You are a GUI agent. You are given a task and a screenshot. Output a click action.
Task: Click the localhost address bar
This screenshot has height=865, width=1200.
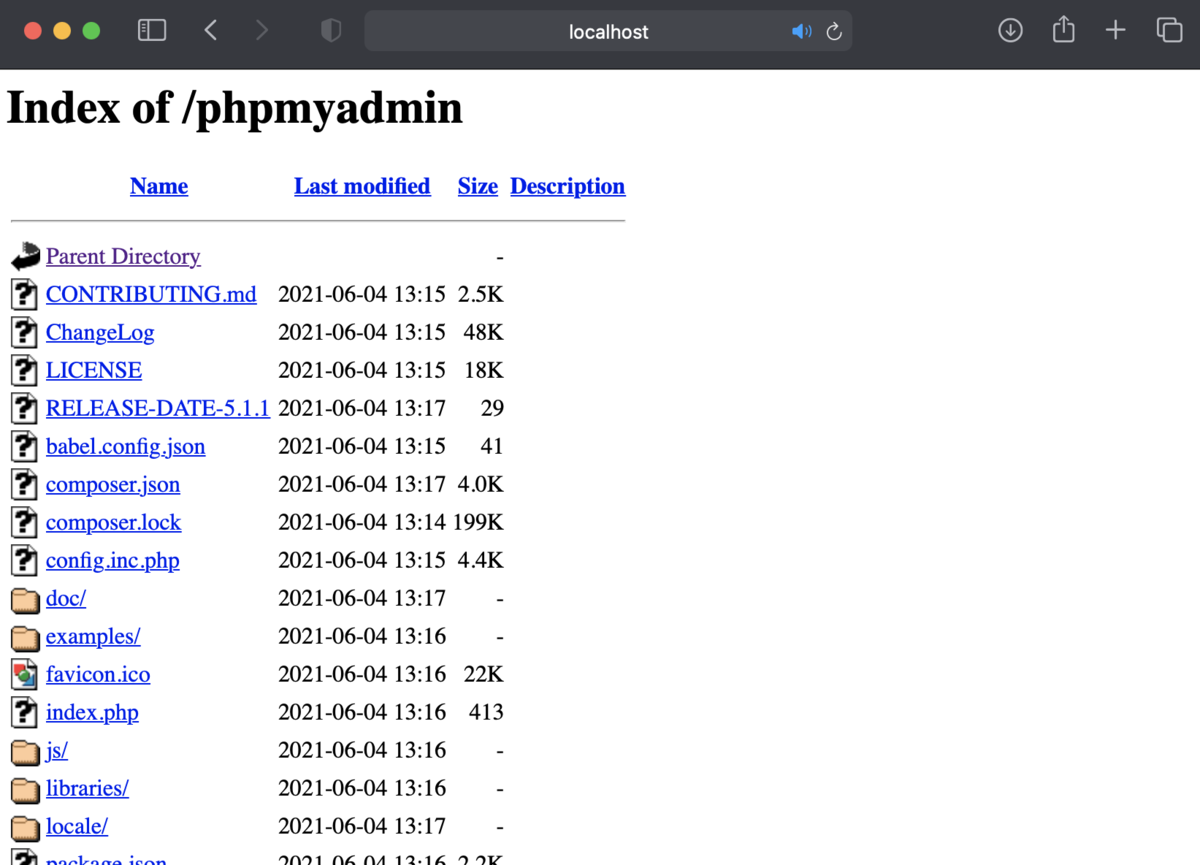coord(608,32)
